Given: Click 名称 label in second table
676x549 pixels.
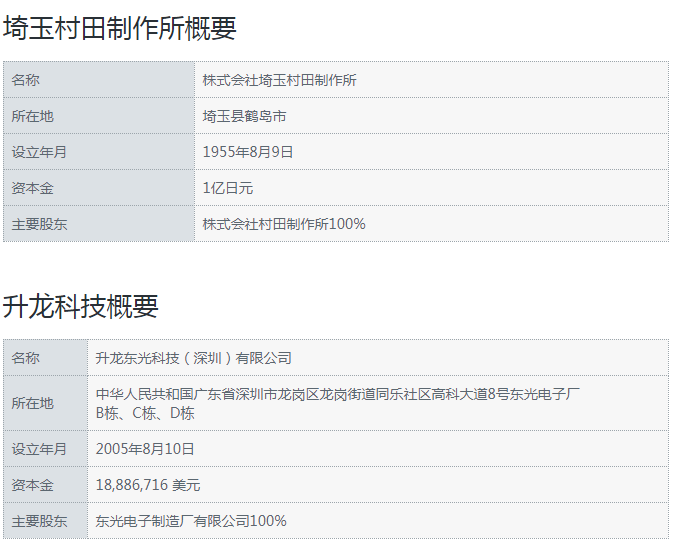Looking at the screenshot, I should click(x=26, y=357).
